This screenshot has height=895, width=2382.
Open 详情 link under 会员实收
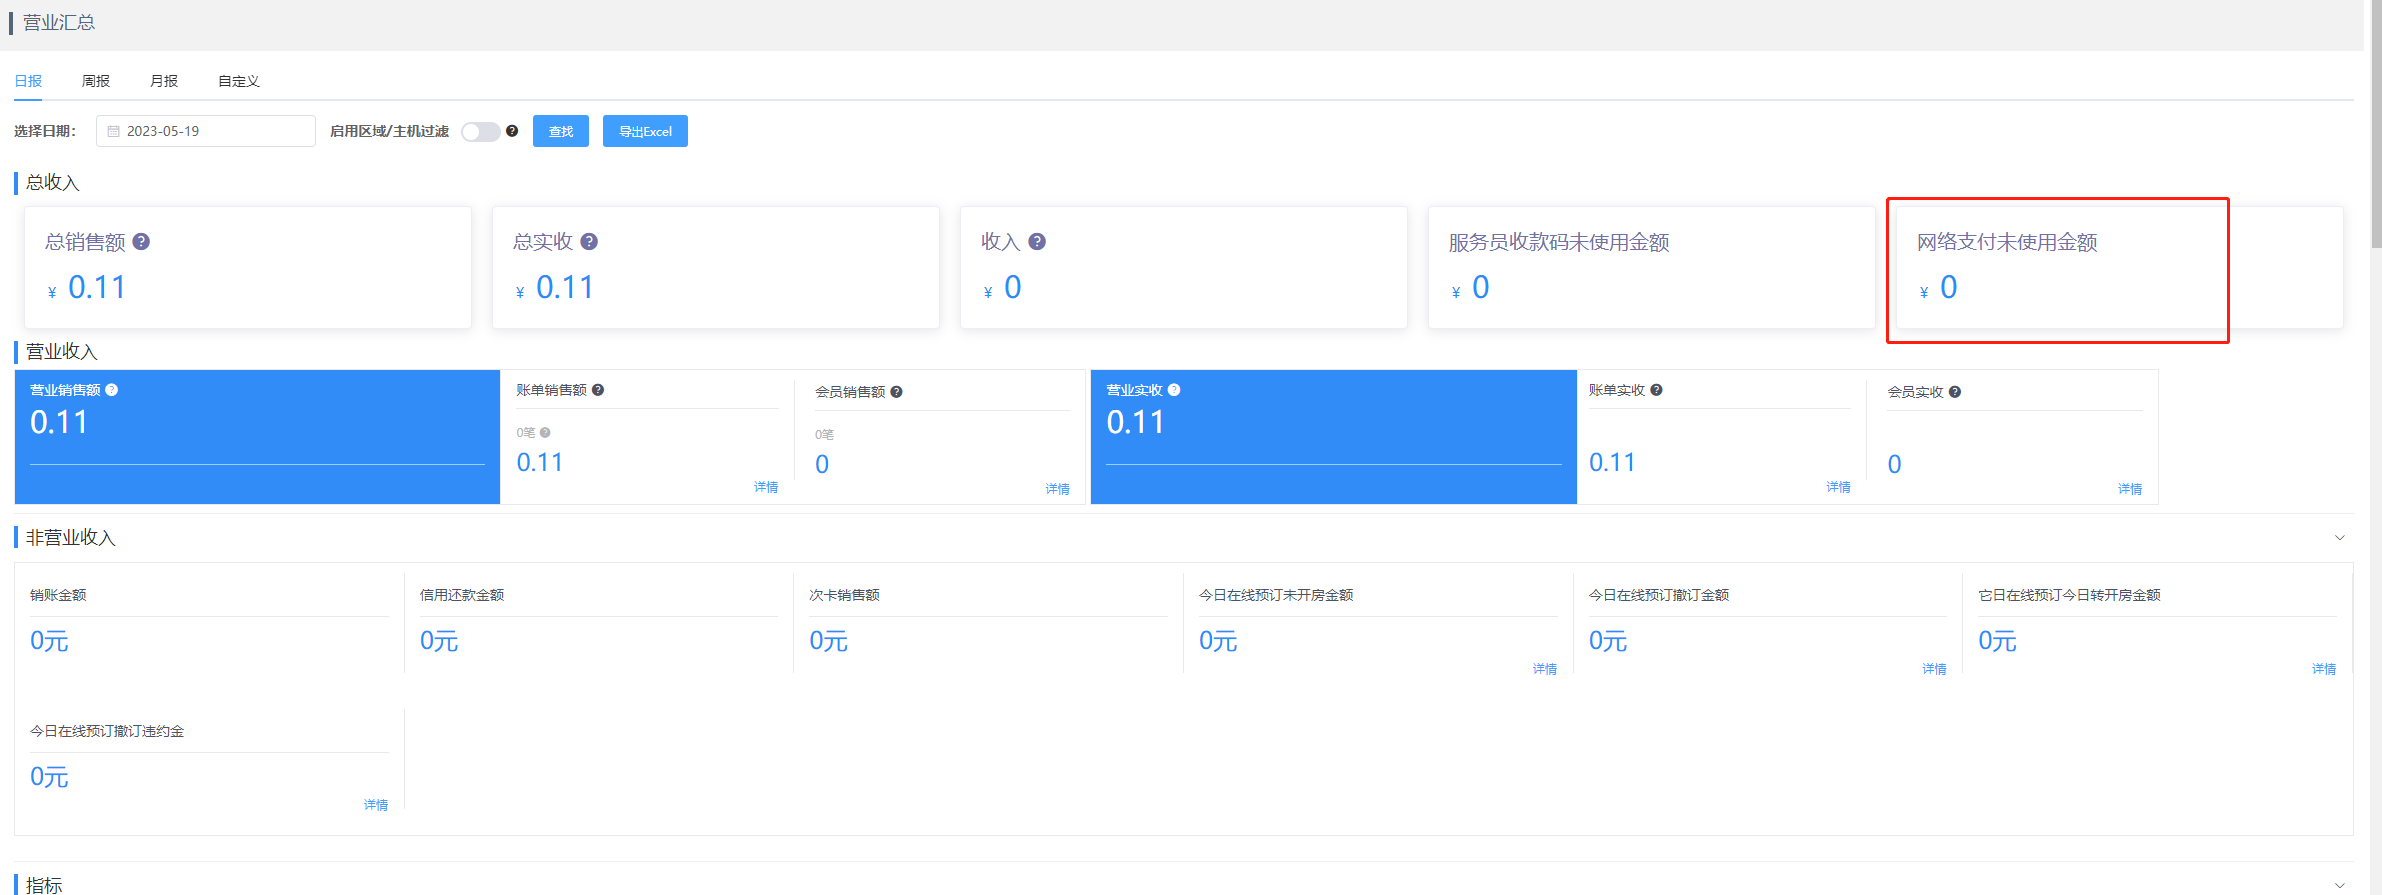coord(2130,489)
